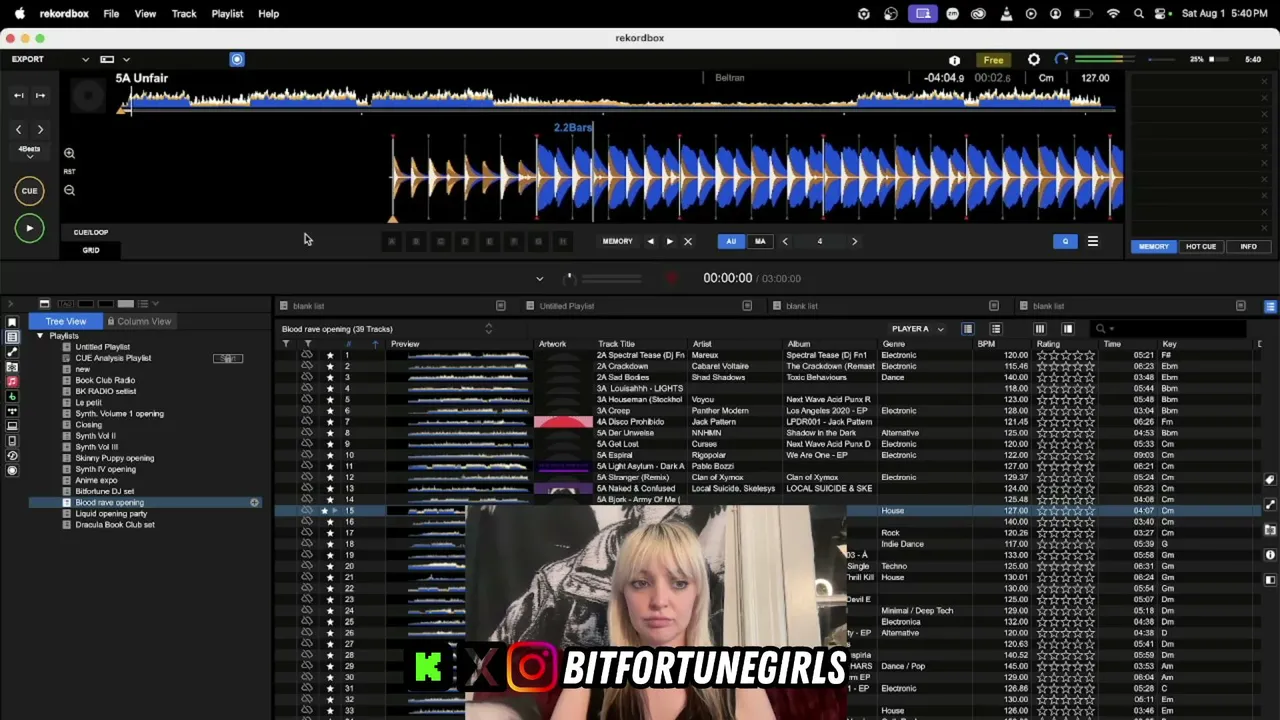Click the blue record indicator icon
Screen dimensions: 1280x720
tap(237, 59)
